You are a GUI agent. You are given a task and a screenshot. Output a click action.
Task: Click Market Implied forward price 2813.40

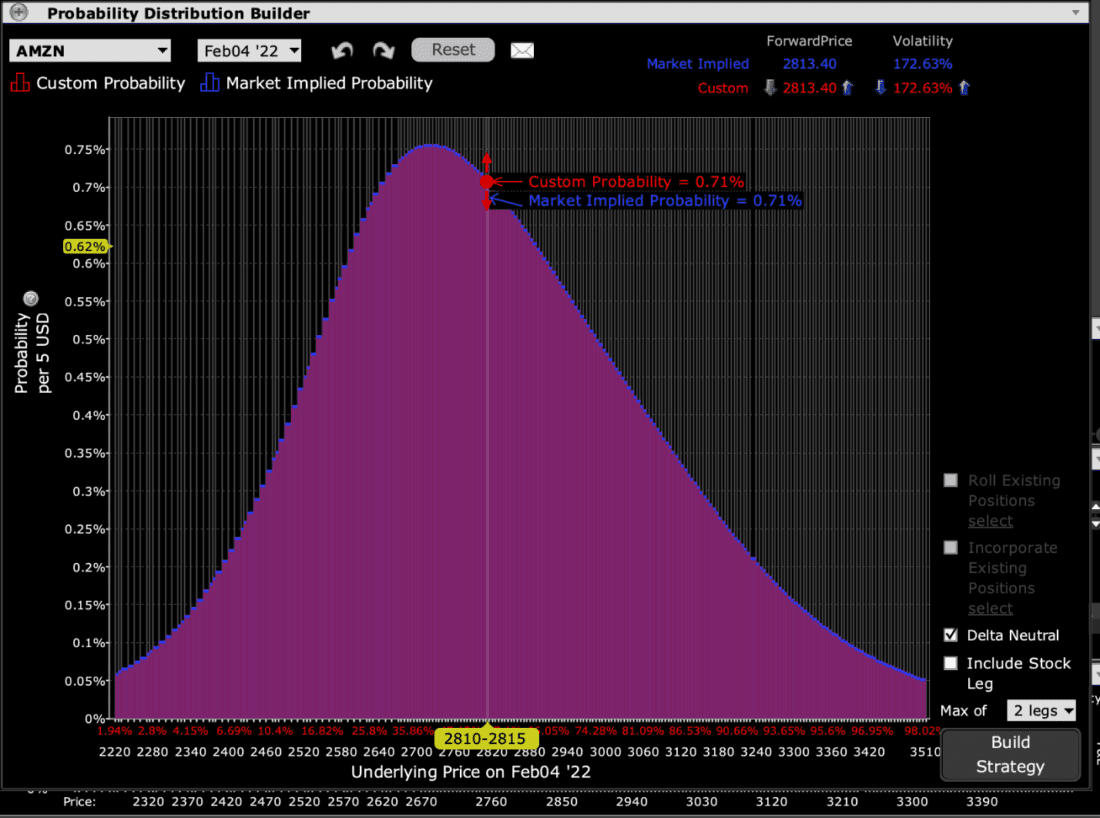[810, 64]
